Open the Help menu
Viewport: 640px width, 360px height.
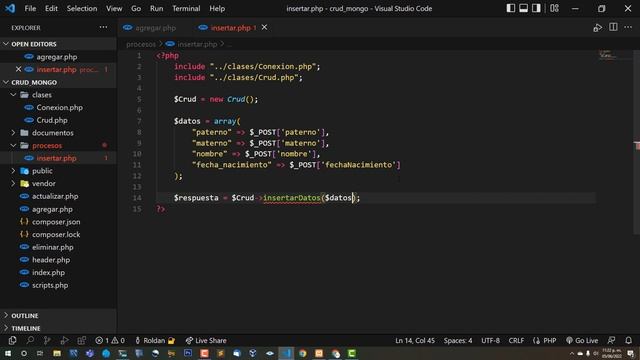[x=217, y=8]
